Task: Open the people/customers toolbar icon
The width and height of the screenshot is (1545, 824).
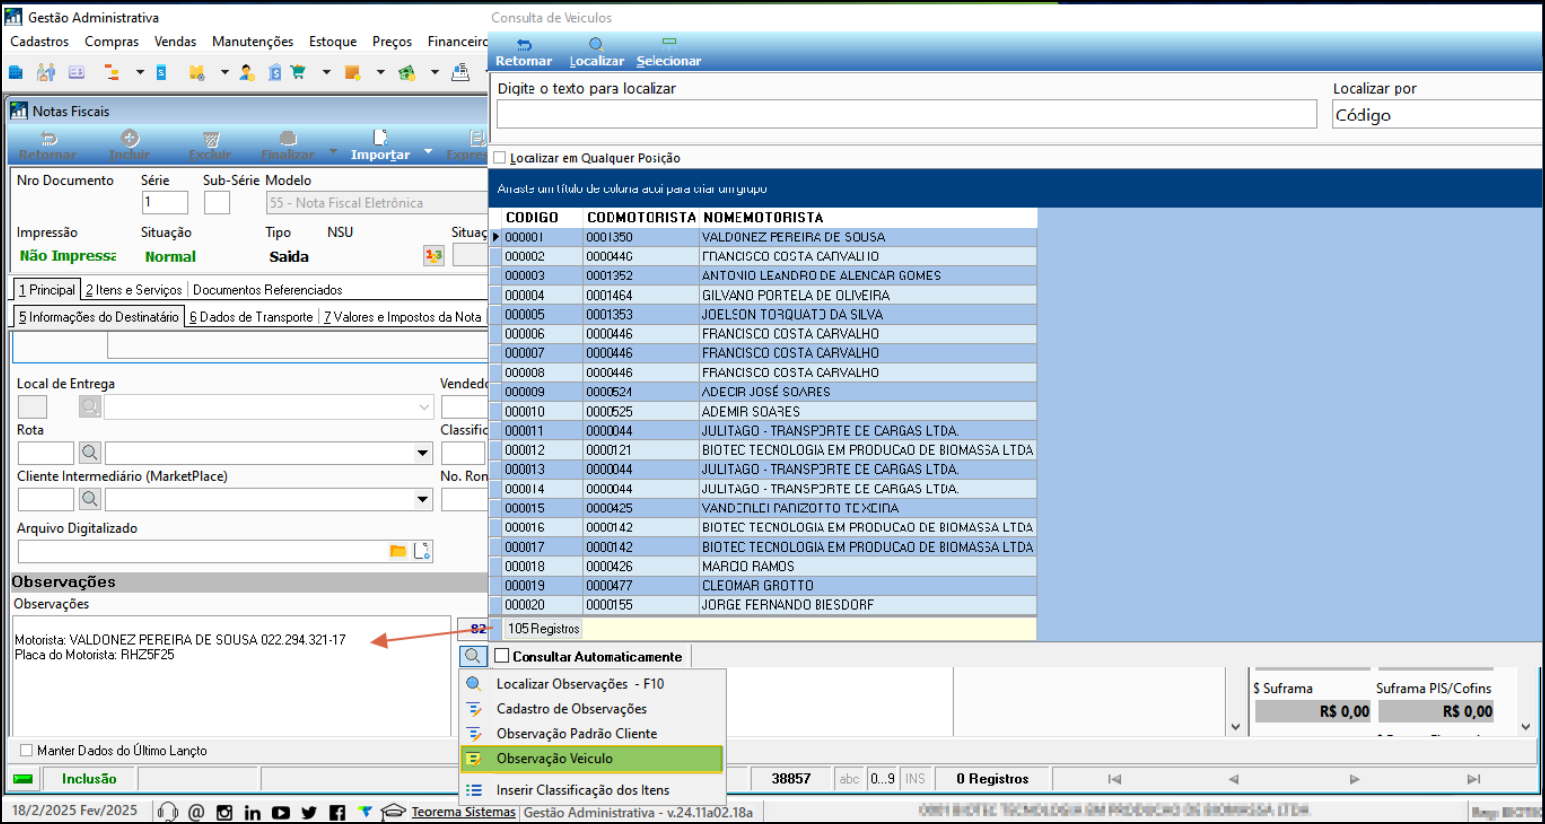Action: click(x=46, y=72)
